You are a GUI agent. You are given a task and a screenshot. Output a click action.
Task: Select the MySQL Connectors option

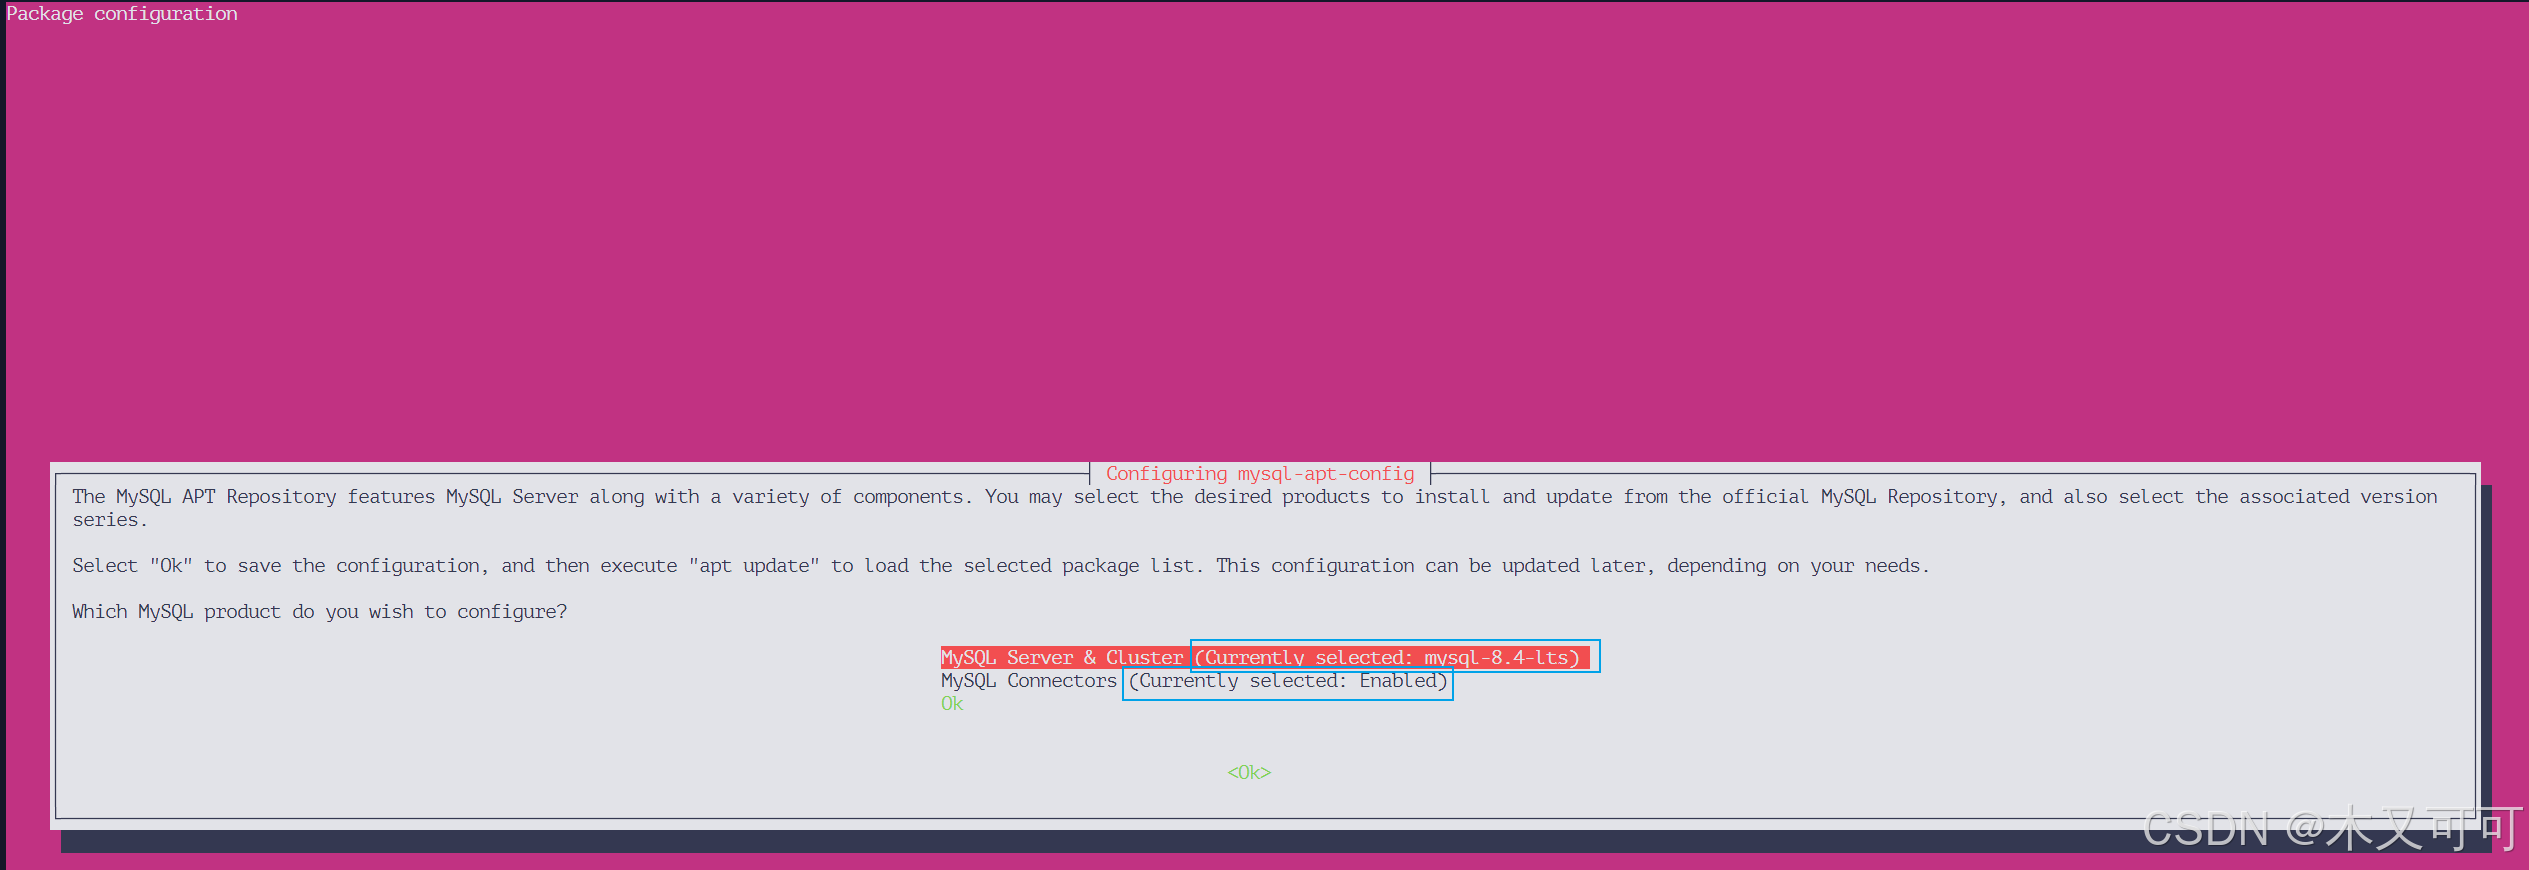(x=1194, y=681)
